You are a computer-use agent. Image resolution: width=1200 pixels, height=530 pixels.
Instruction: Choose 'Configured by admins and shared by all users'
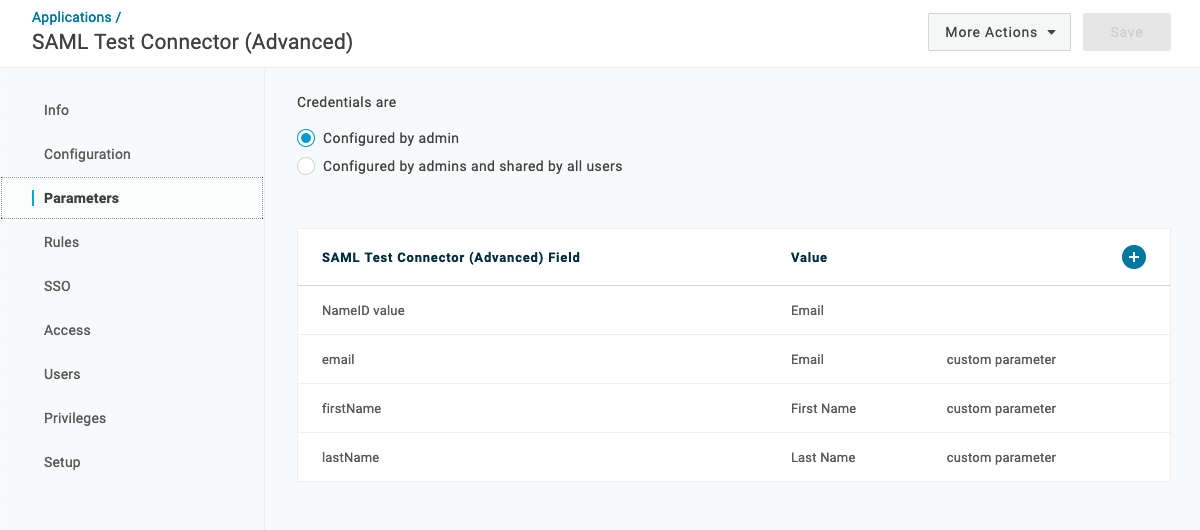pyautogui.click(x=306, y=166)
